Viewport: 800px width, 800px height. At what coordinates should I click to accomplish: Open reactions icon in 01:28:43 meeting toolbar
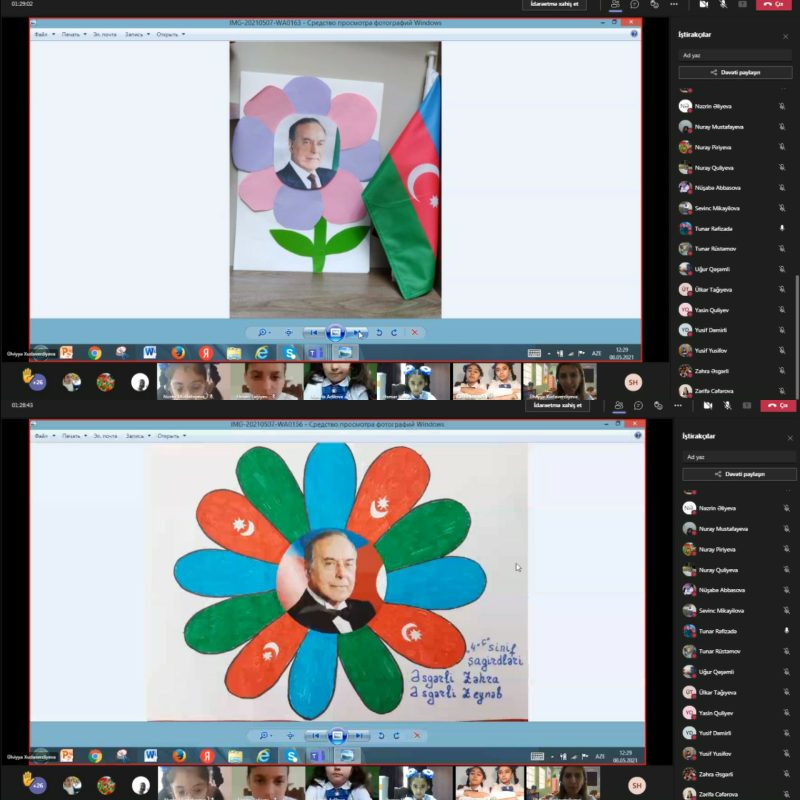[658, 406]
